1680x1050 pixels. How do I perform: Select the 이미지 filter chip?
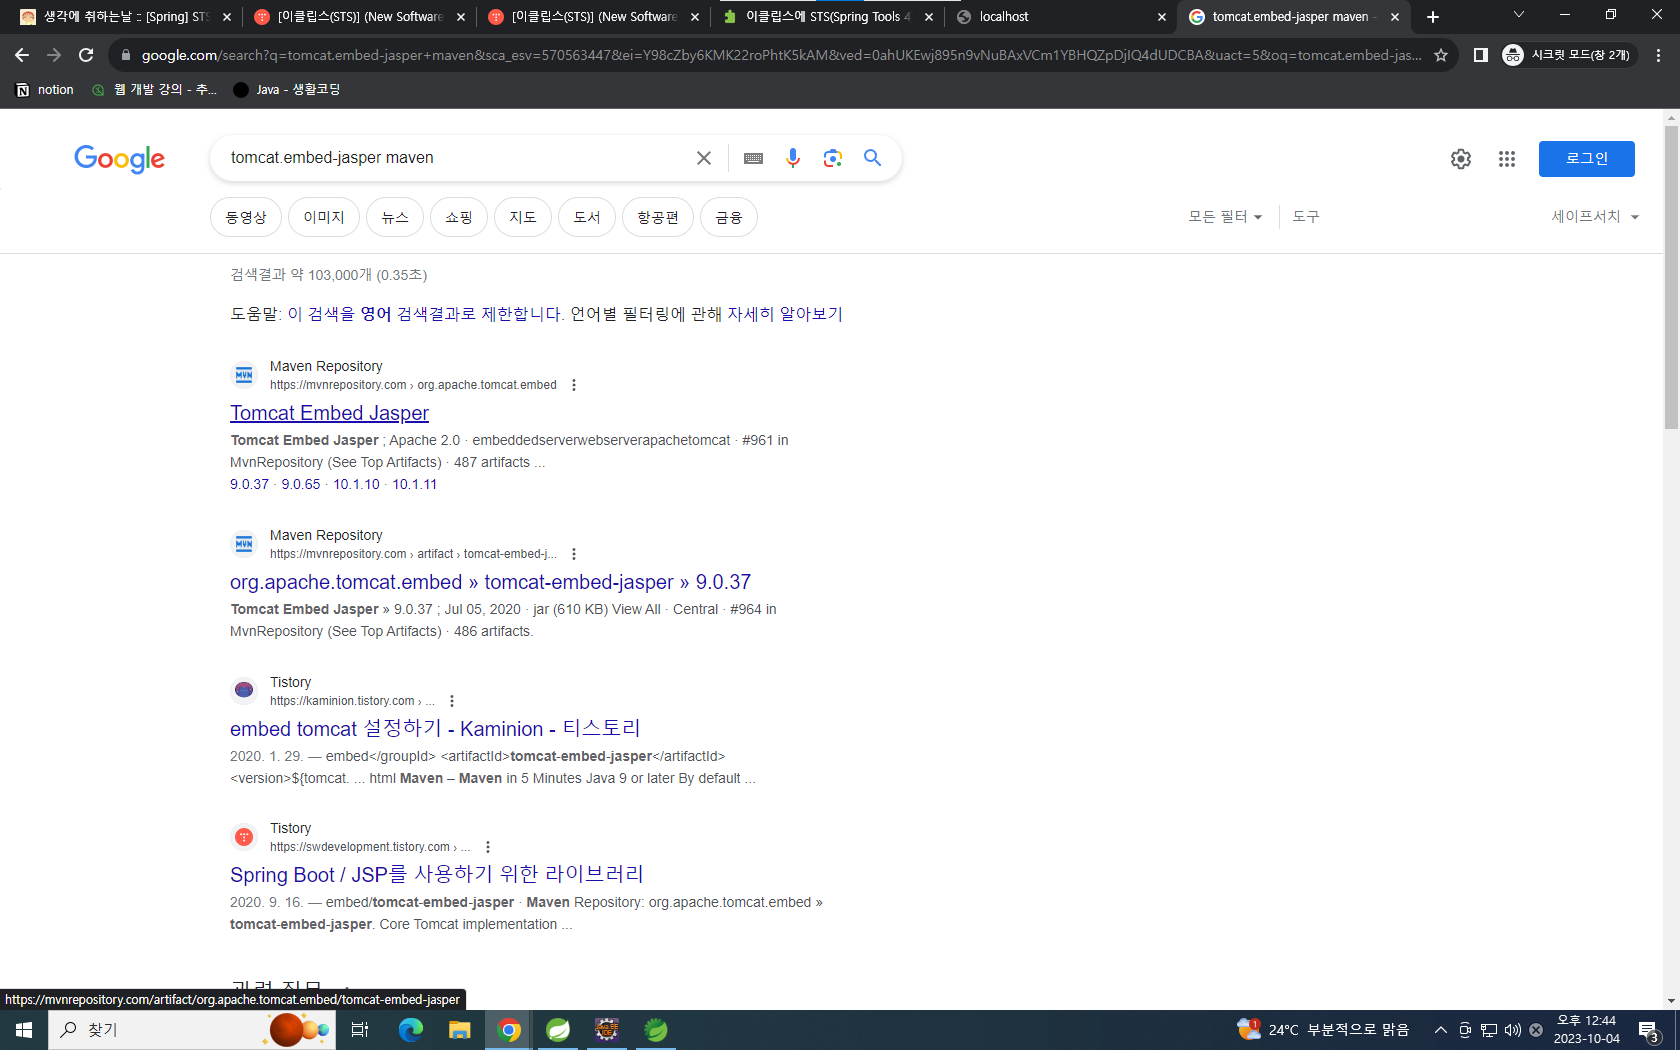pyautogui.click(x=324, y=217)
